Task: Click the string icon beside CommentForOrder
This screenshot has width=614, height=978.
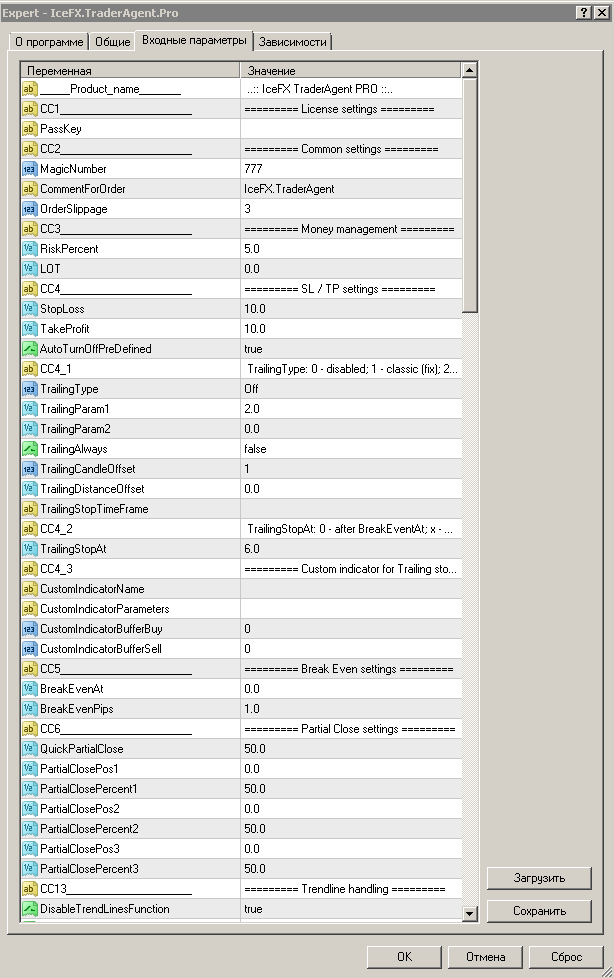Action: click(29, 189)
